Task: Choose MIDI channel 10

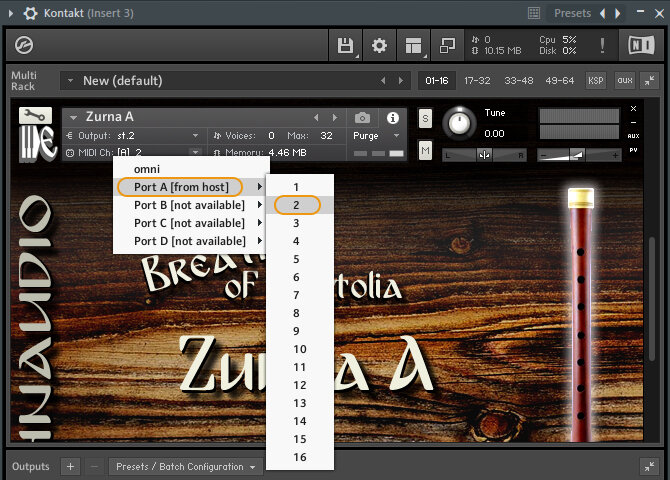Action: pos(300,349)
